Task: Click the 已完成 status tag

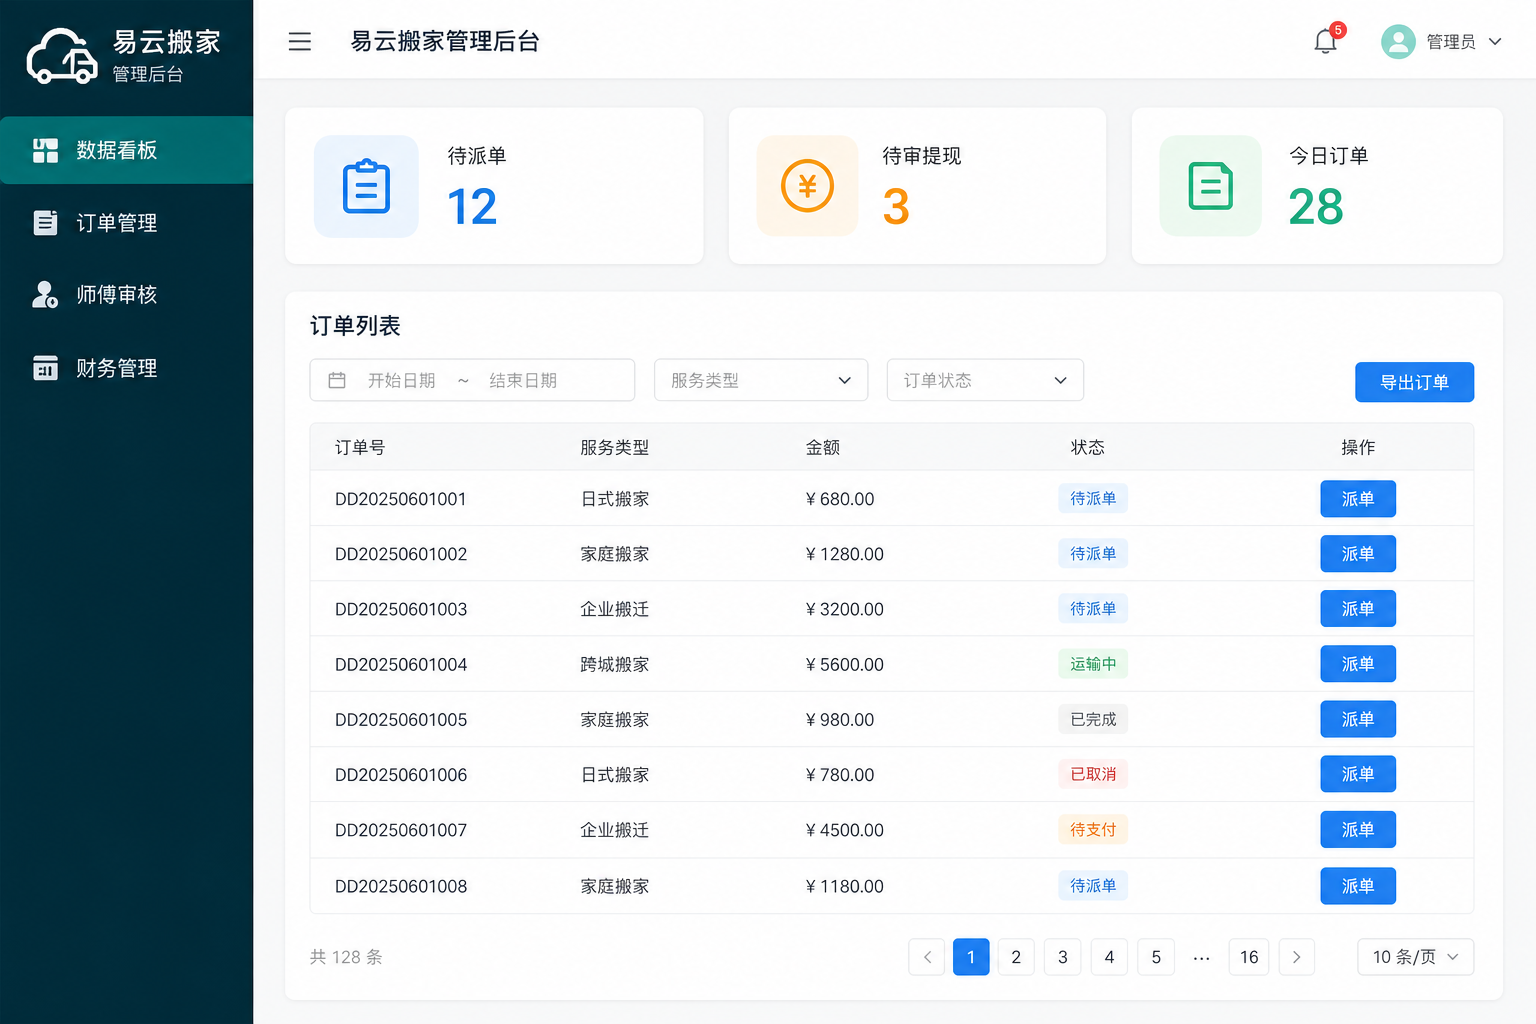Action: pyautogui.click(x=1093, y=719)
